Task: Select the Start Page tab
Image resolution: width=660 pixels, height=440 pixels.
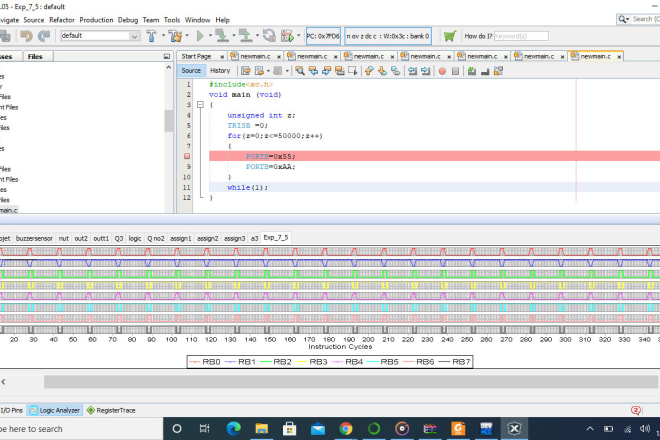Action: click(x=196, y=56)
